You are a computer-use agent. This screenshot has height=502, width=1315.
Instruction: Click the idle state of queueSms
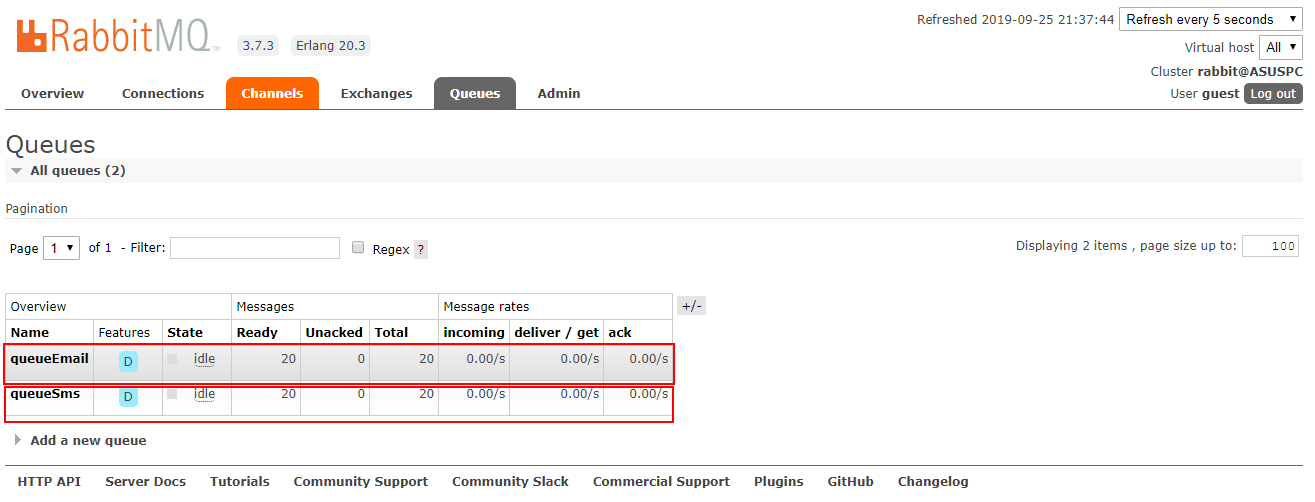tap(204, 394)
